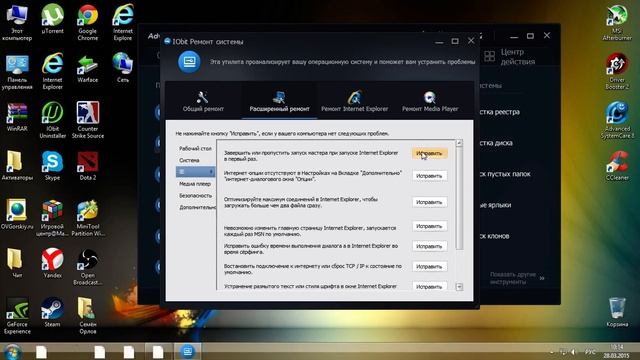
Task: Open Дополнительно category in sidebar
Action: click(x=196, y=207)
